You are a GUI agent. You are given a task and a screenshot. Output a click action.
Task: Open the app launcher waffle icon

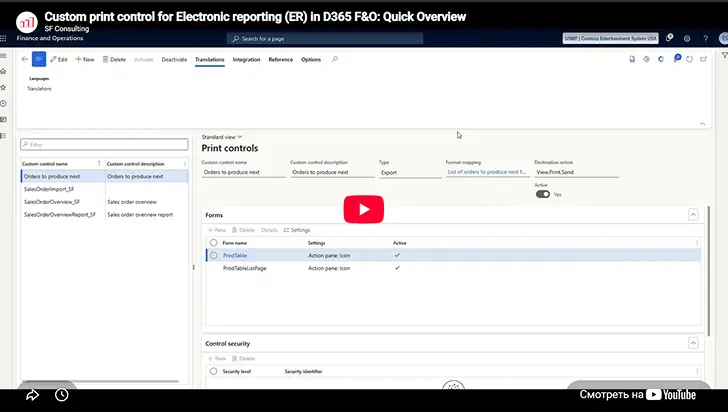pos(3,39)
